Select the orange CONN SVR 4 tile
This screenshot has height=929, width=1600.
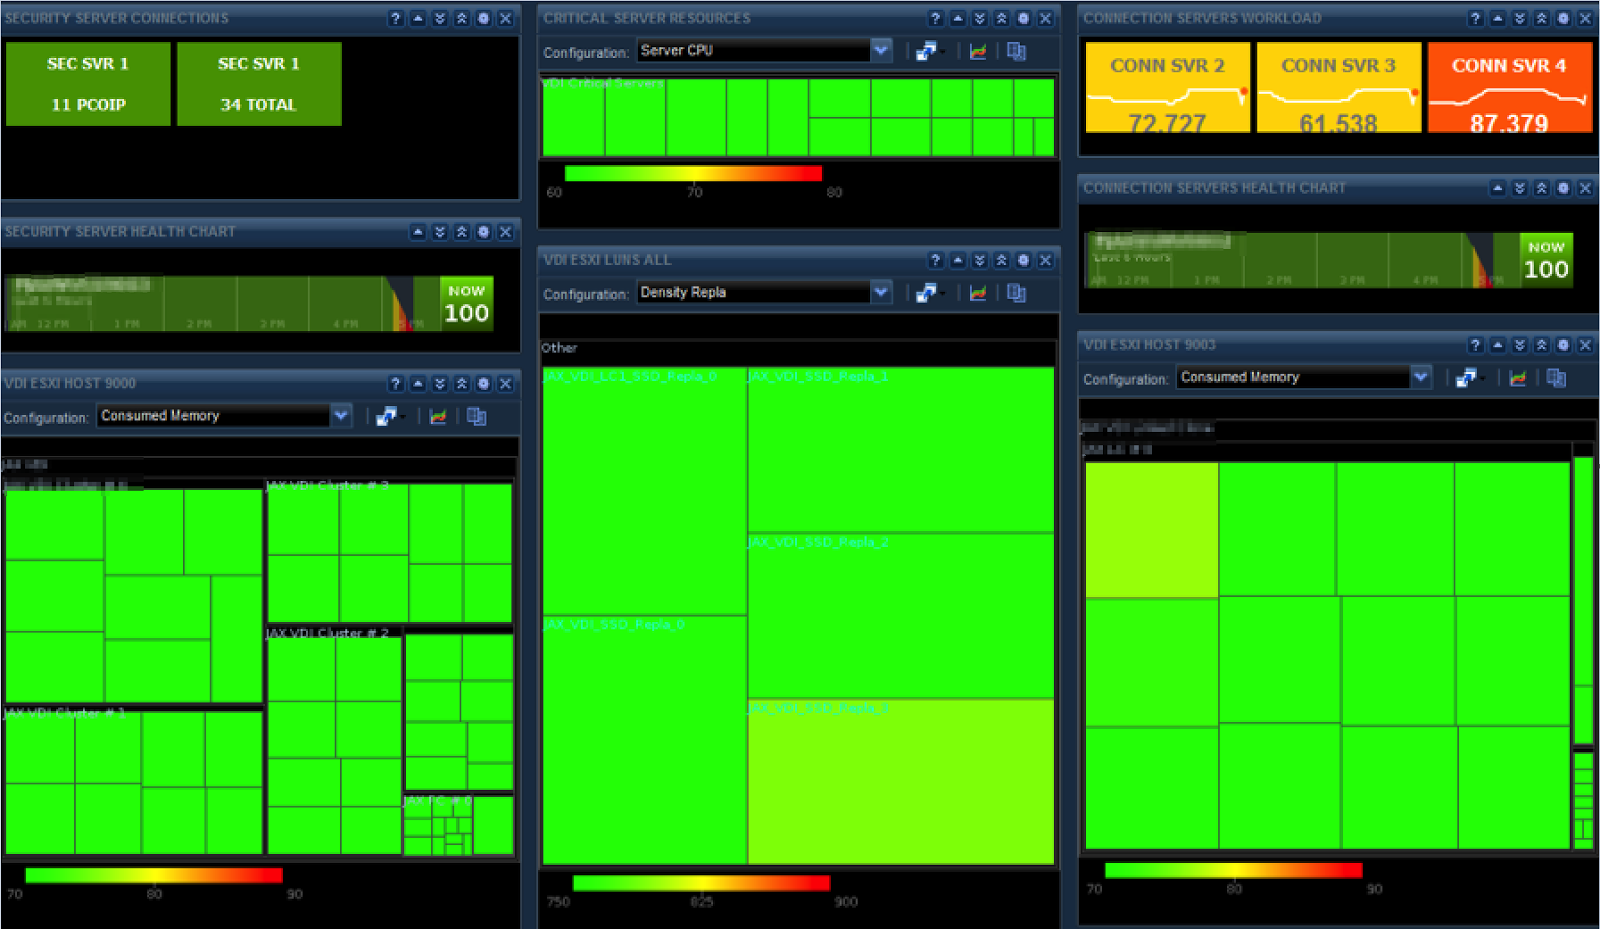tap(1509, 88)
